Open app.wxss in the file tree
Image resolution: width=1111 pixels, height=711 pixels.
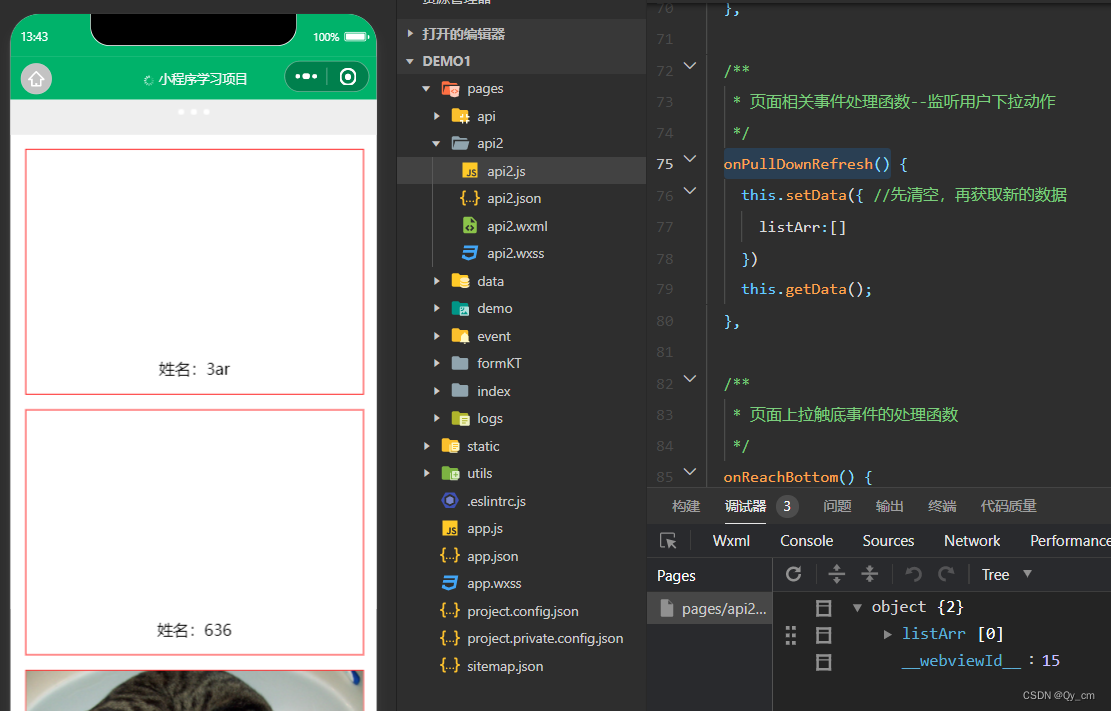click(521, 583)
